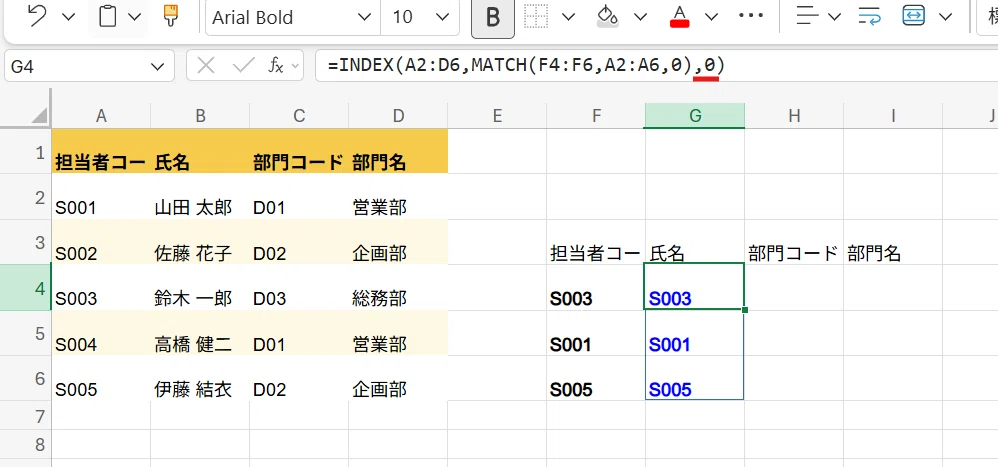Click cell containing 鈴木 一郎
This screenshot has width=998, height=467.
coord(200,288)
